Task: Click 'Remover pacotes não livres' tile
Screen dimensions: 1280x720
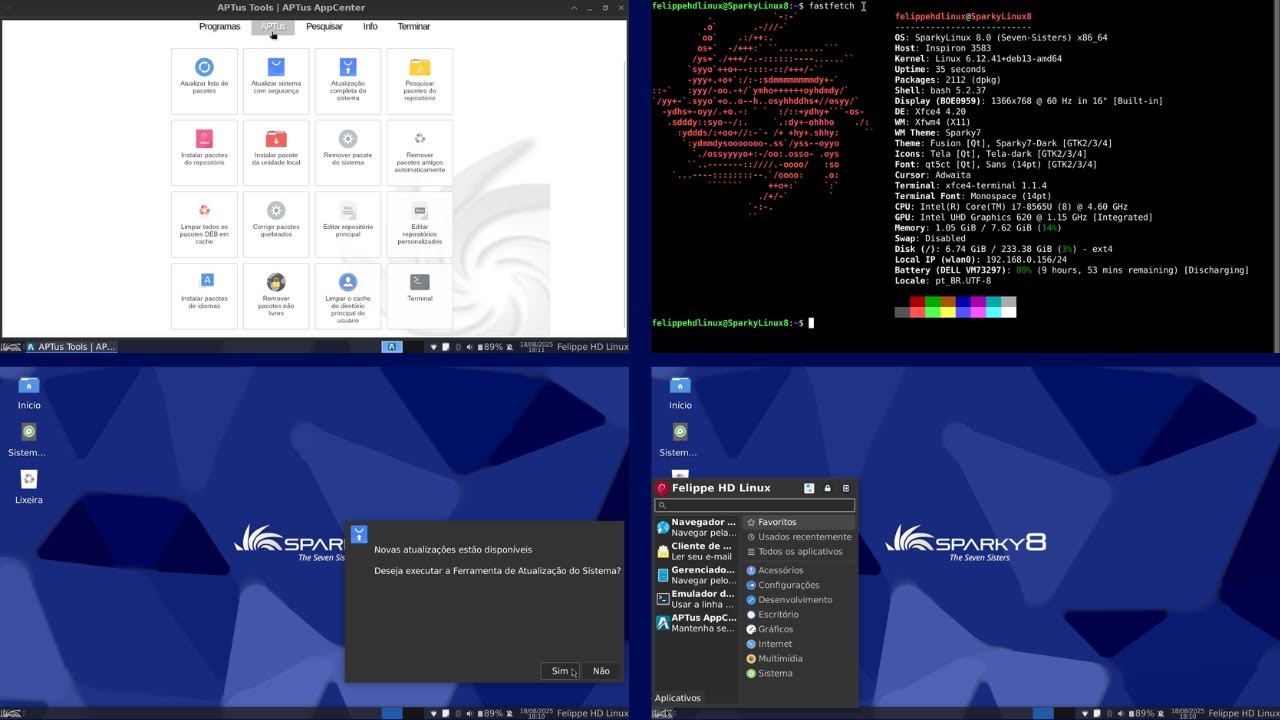Action: (276, 297)
